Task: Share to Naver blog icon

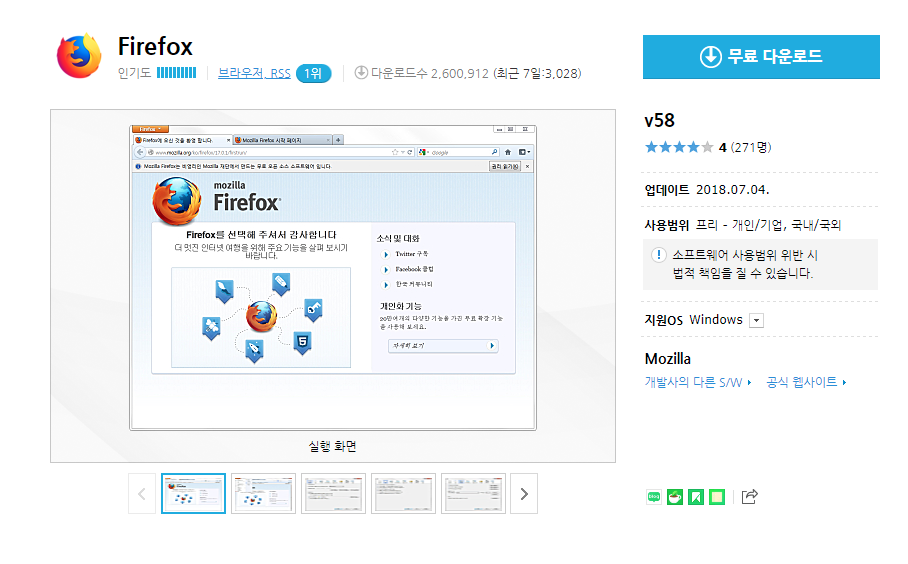Action: [654, 497]
